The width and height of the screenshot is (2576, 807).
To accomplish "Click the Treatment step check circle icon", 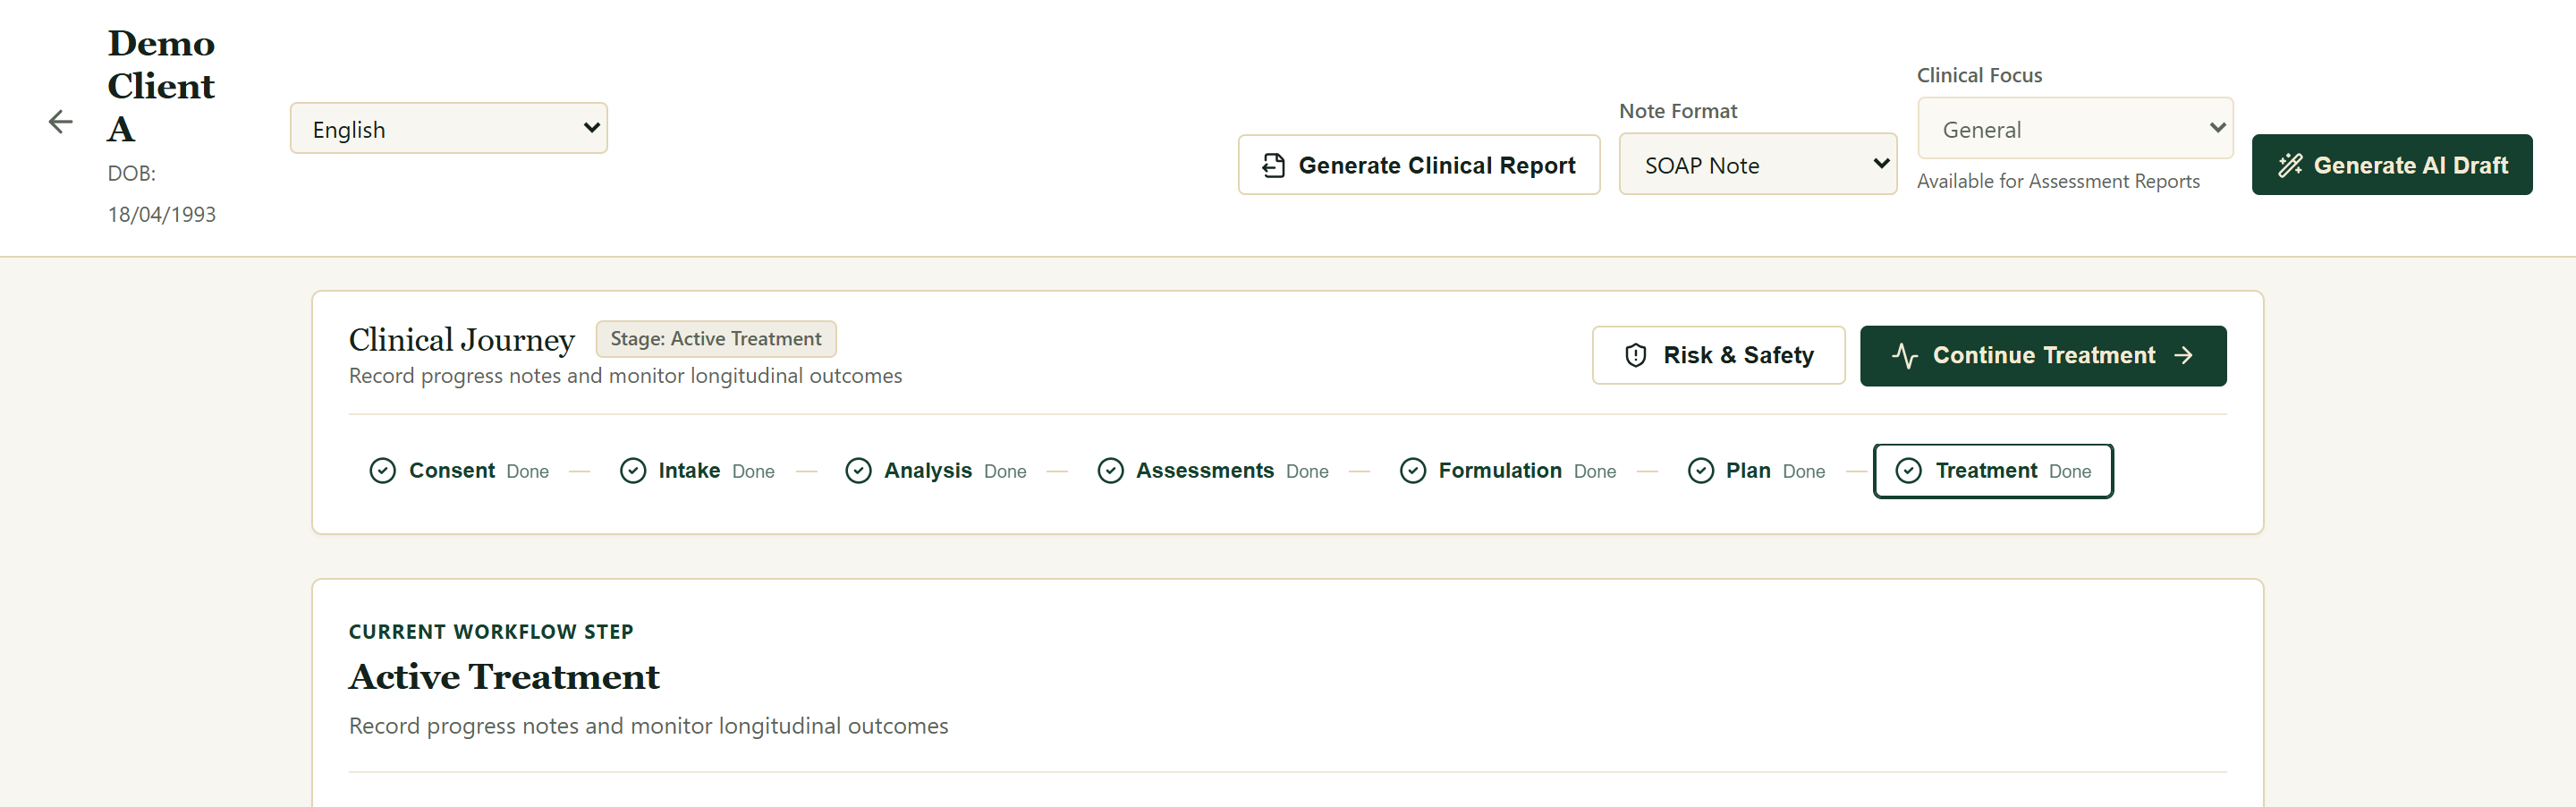I will (1909, 471).
